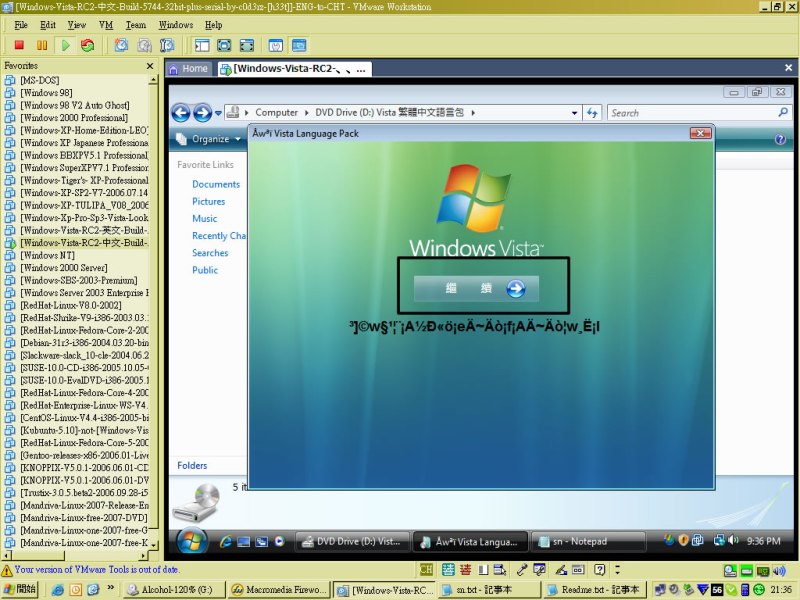Click the Favorites horizontal scrollbar thumb

(x=37, y=555)
